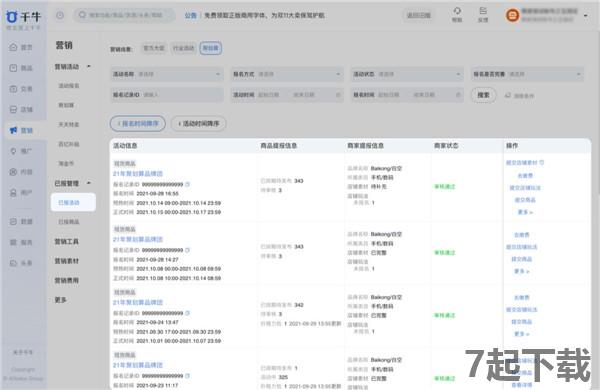Click 关于千牛 at the sidebar bottom
Viewport: 600px width, 390px height.
23,352
